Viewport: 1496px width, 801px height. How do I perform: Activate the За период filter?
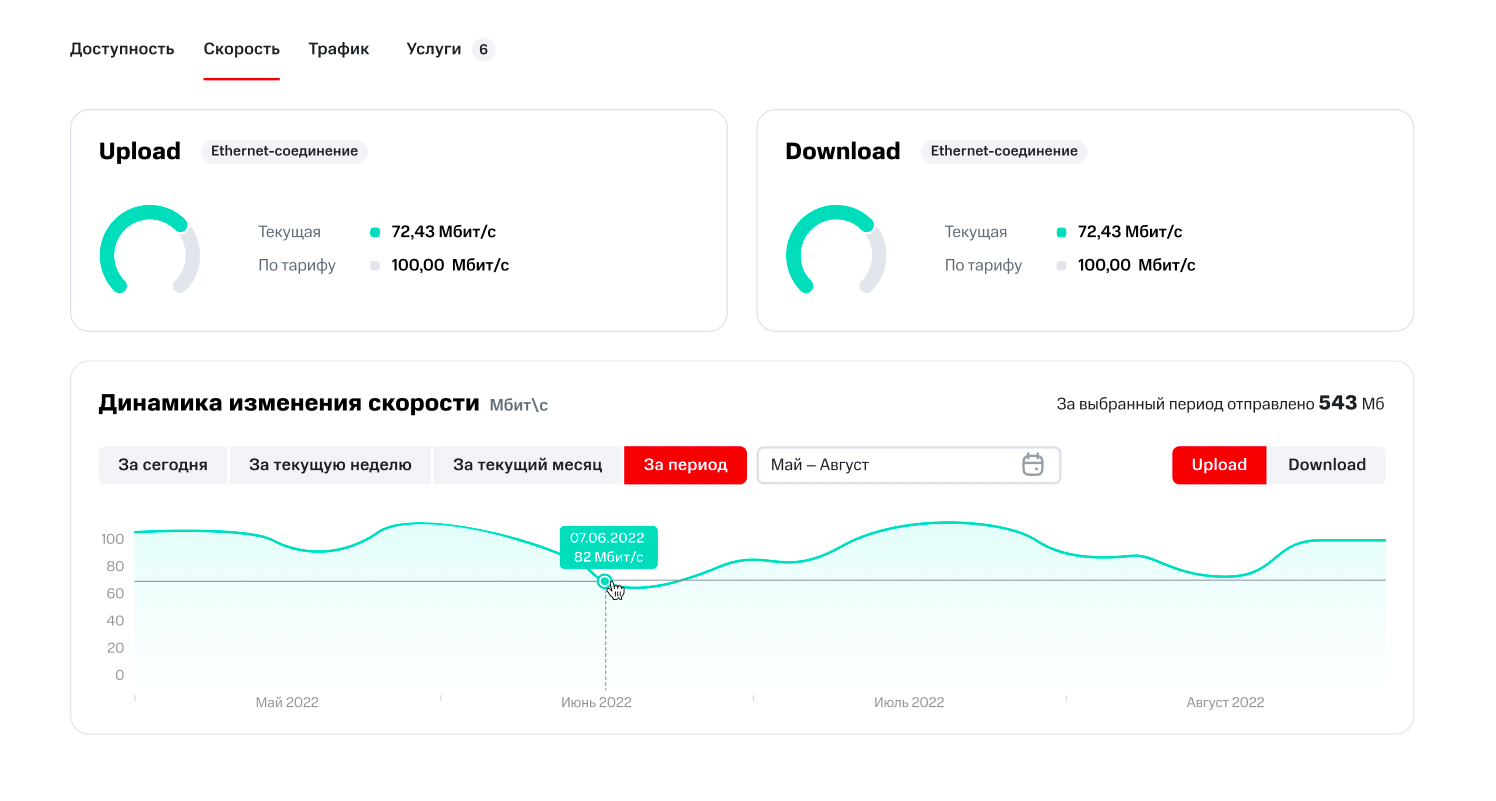(x=685, y=465)
